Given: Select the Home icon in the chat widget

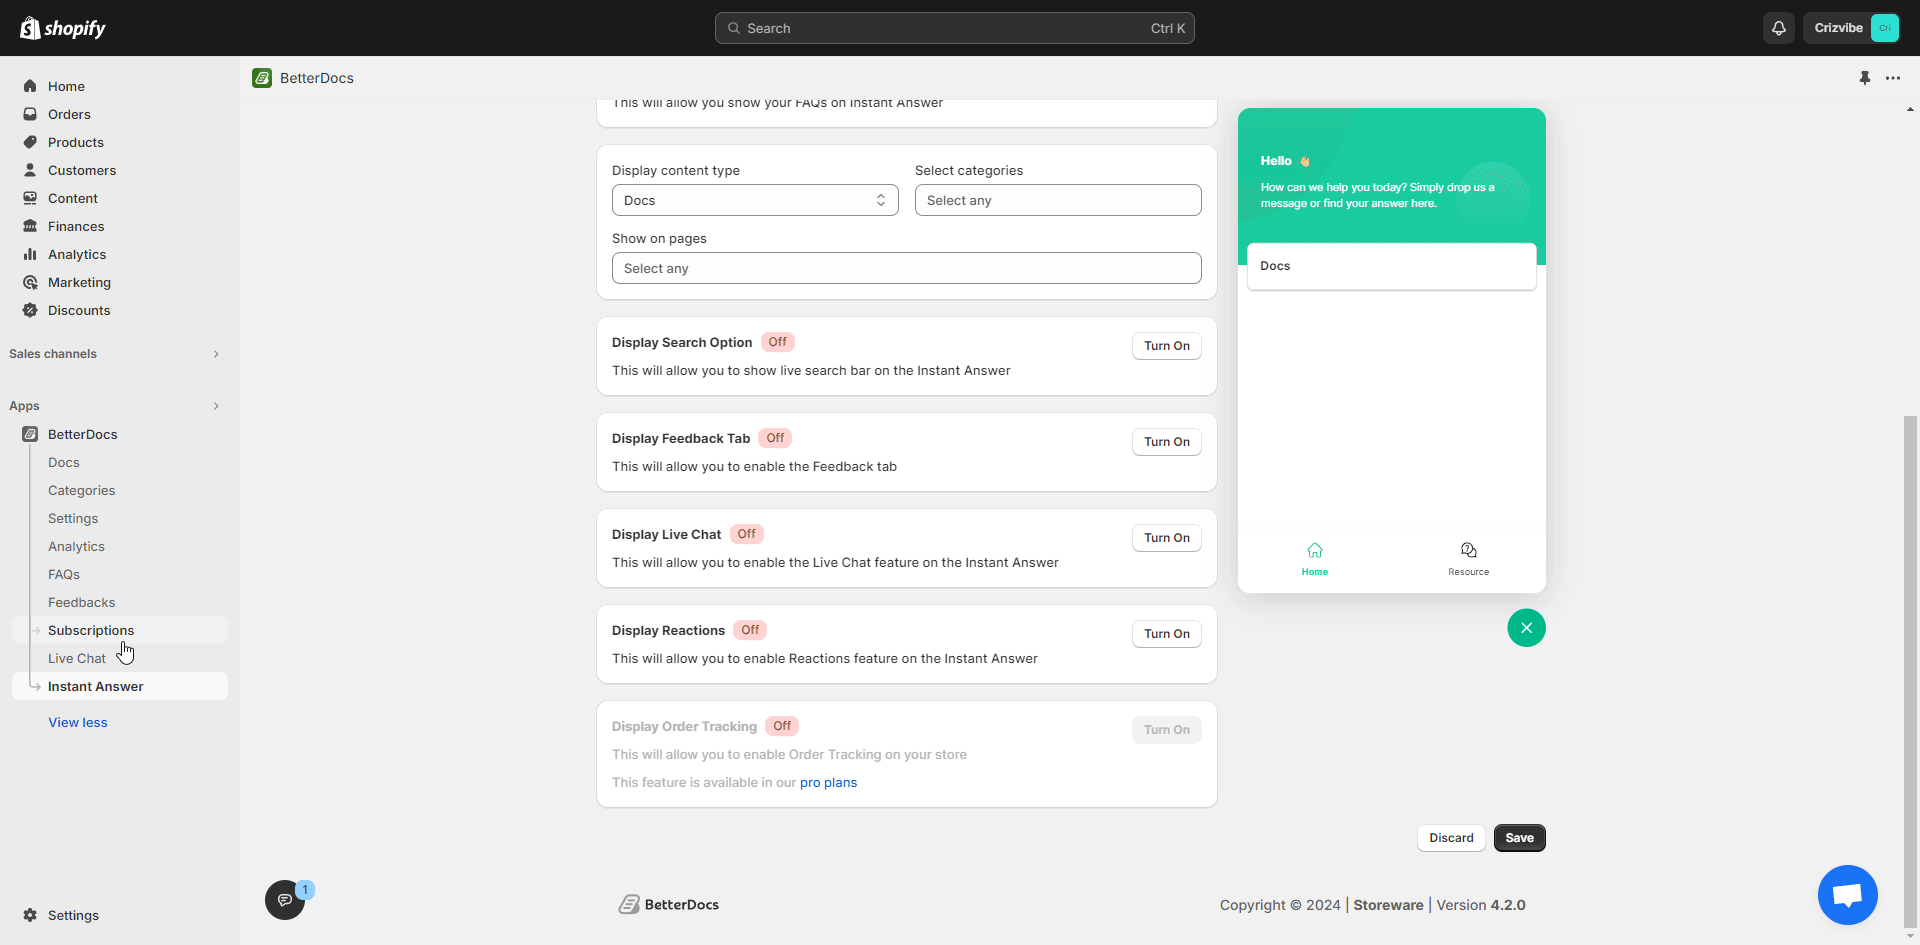Looking at the screenshot, I should 1314,558.
